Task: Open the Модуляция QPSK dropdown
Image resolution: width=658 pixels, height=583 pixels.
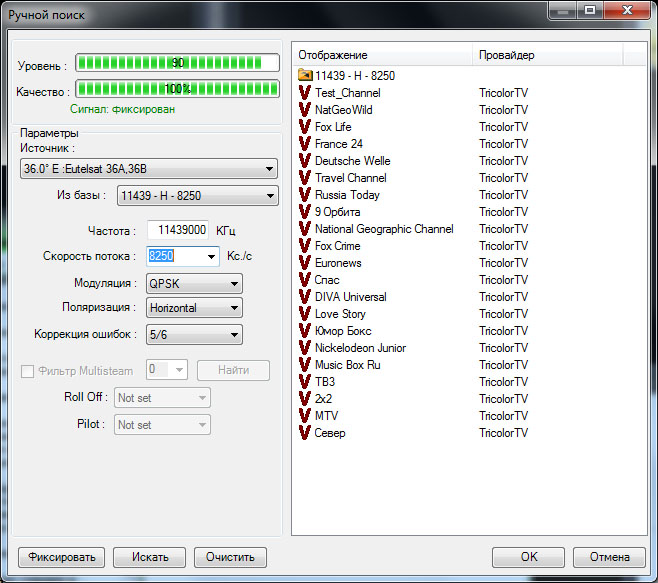Action: click(194, 283)
